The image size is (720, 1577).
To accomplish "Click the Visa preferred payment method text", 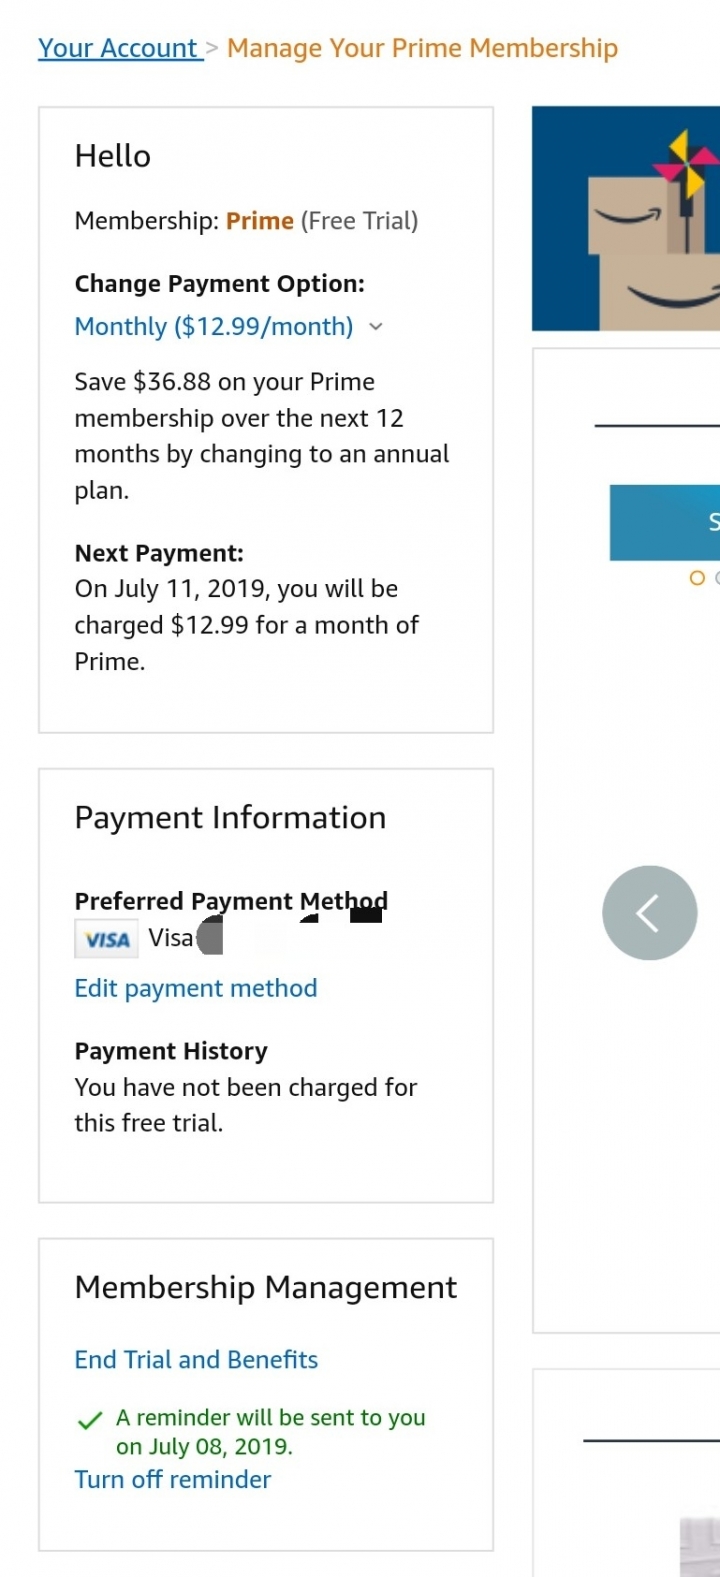I will tap(171, 938).
